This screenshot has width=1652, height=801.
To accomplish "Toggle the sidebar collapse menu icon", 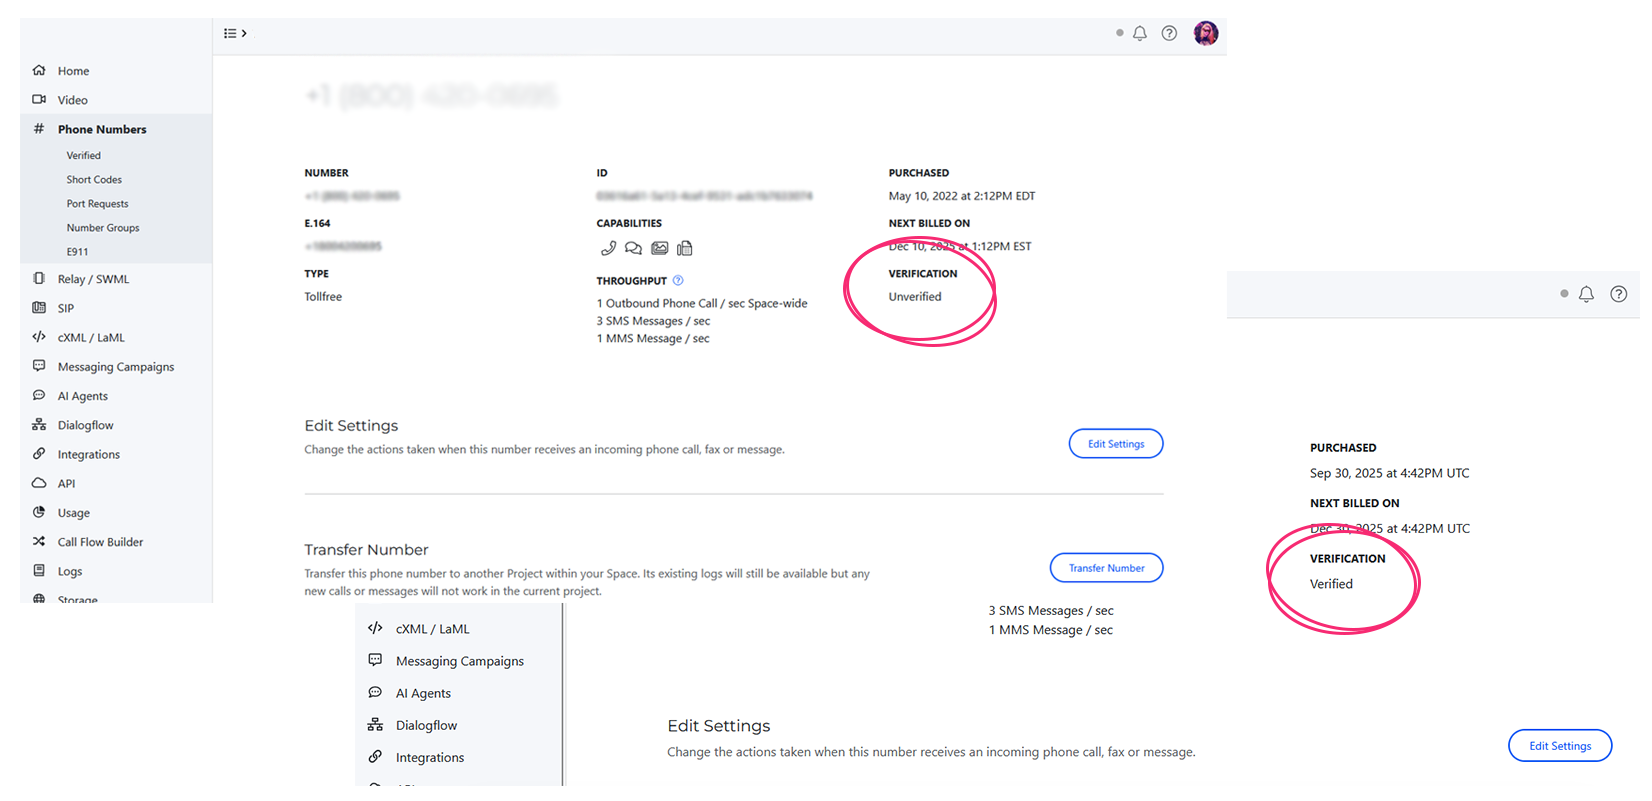I will point(234,33).
